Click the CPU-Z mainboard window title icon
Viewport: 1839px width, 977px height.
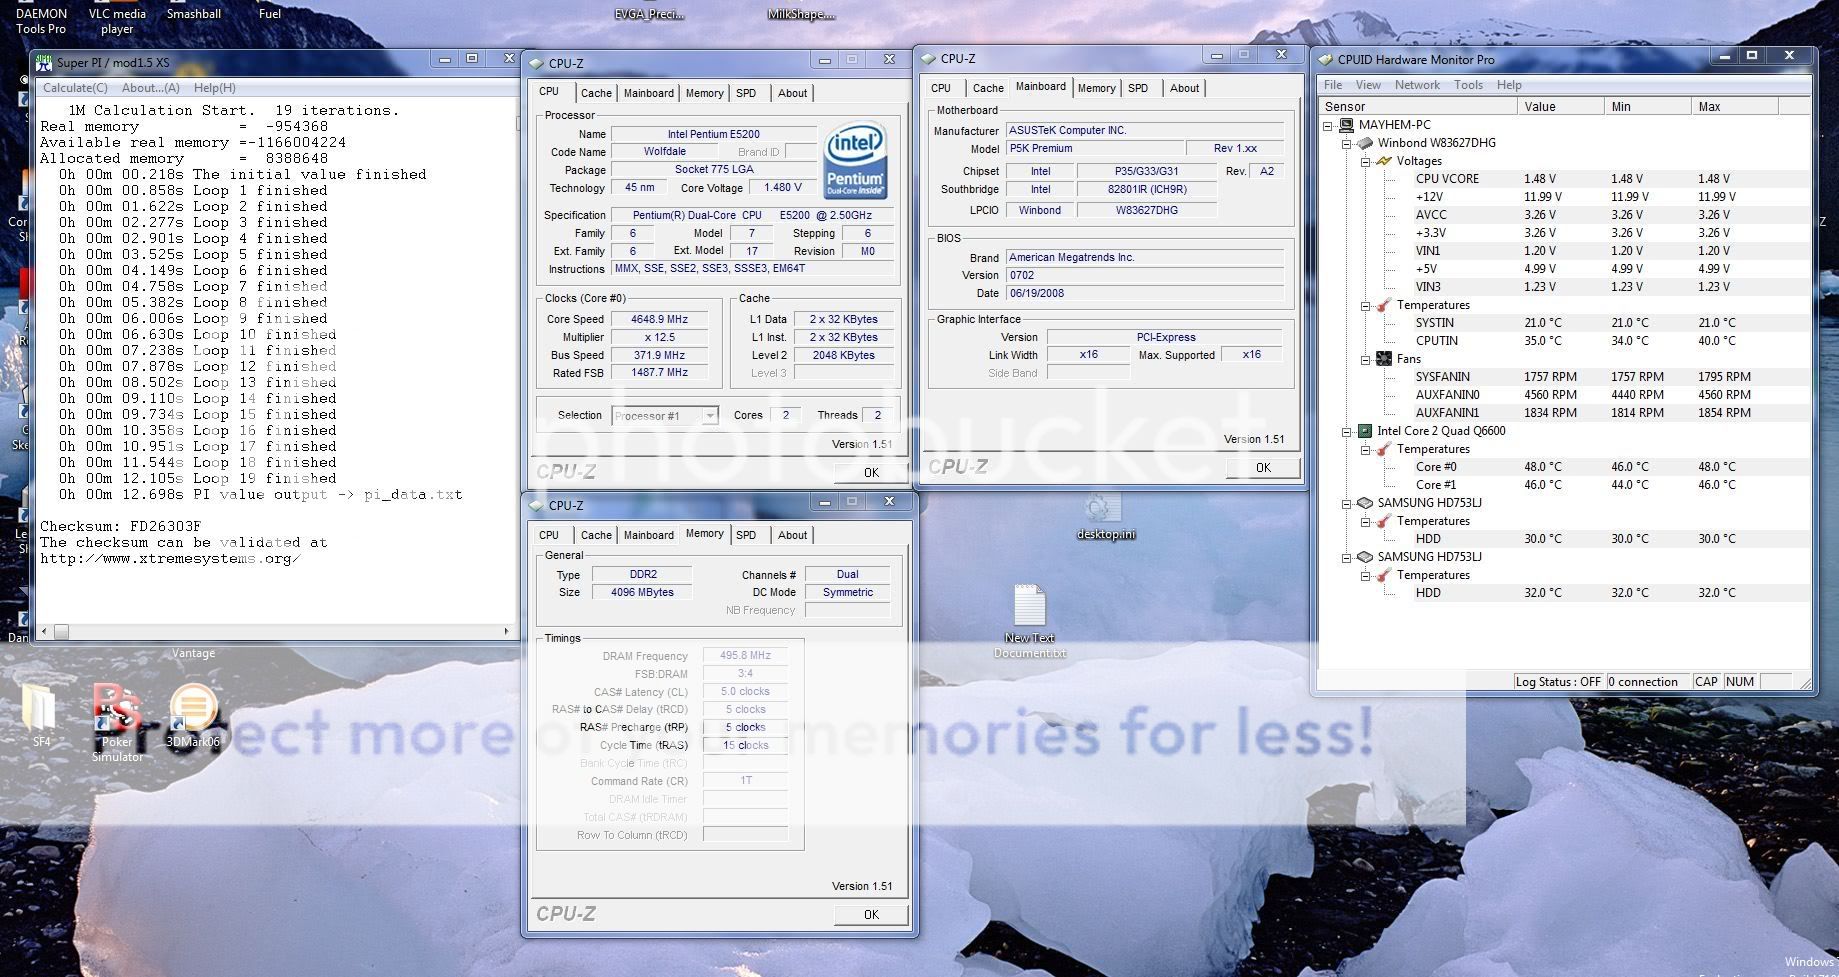pos(929,58)
